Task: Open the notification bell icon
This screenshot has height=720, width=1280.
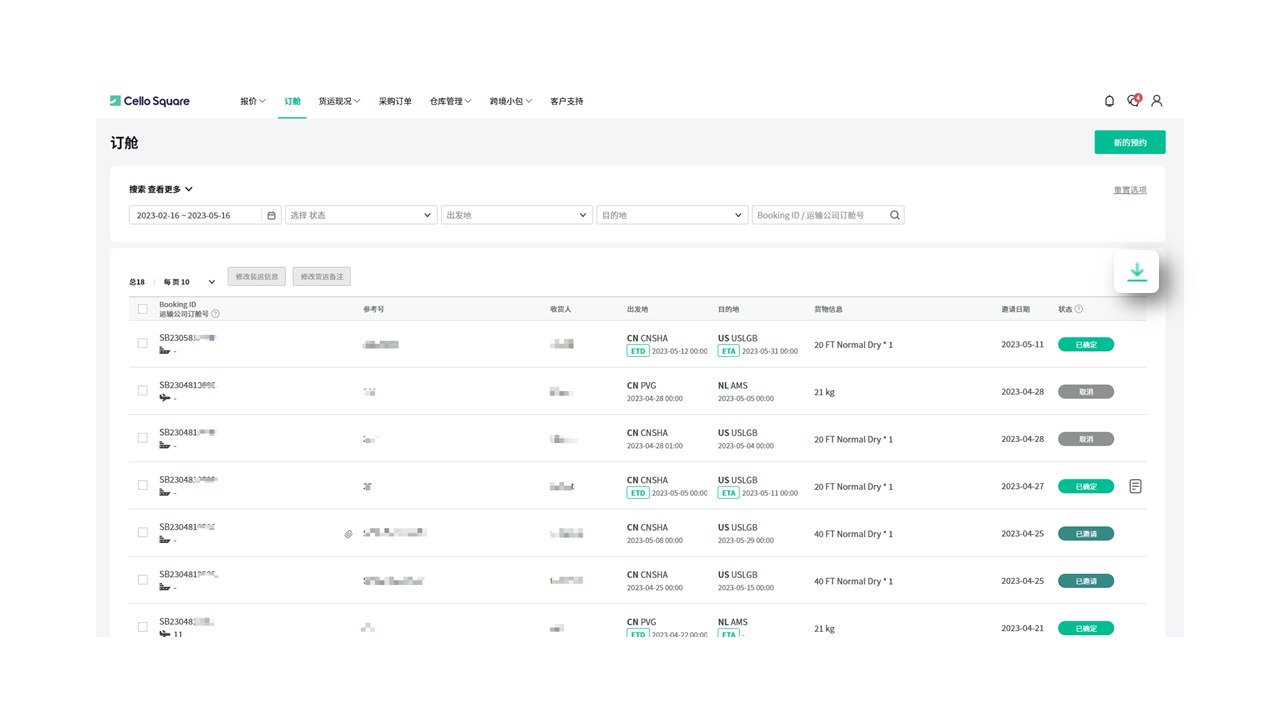Action: 1109,101
